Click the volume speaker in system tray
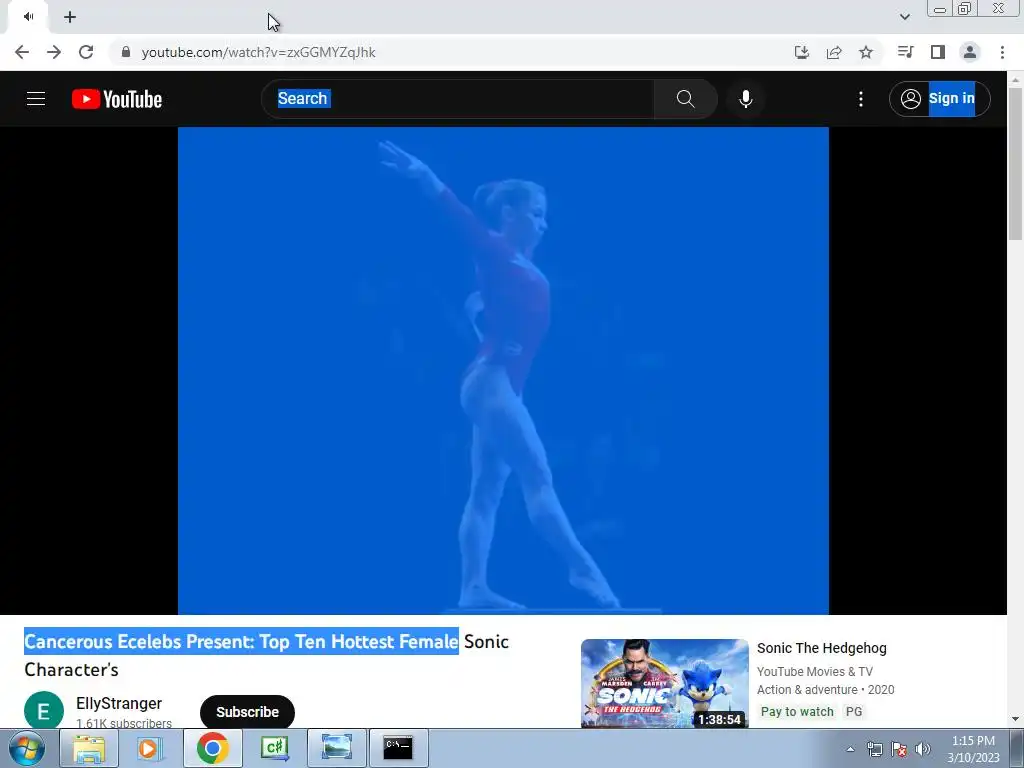 pos(923,749)
